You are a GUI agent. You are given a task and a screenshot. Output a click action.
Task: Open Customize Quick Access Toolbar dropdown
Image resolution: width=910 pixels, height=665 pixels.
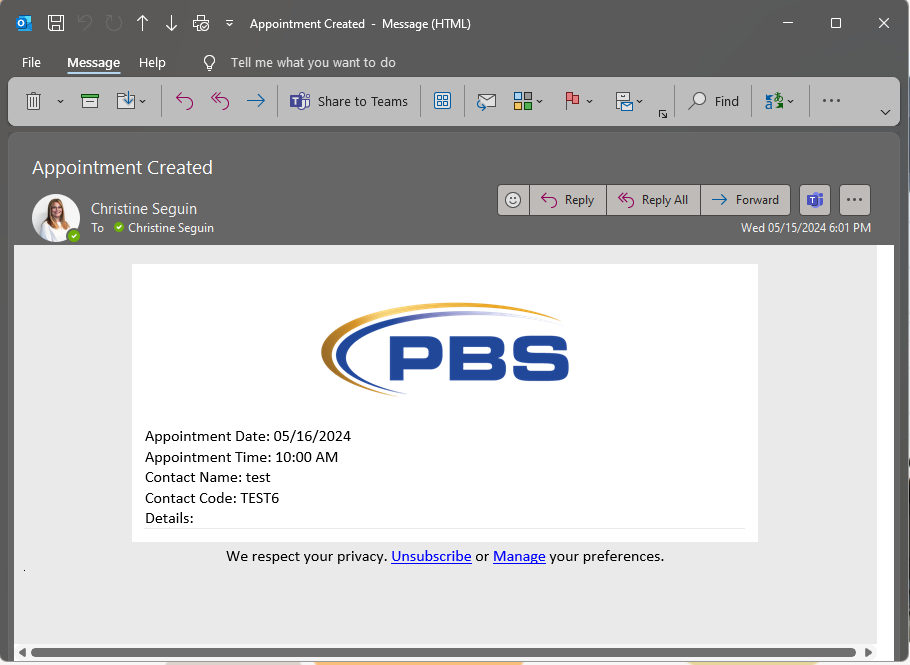pyautogui.click(x=230, y=23)
